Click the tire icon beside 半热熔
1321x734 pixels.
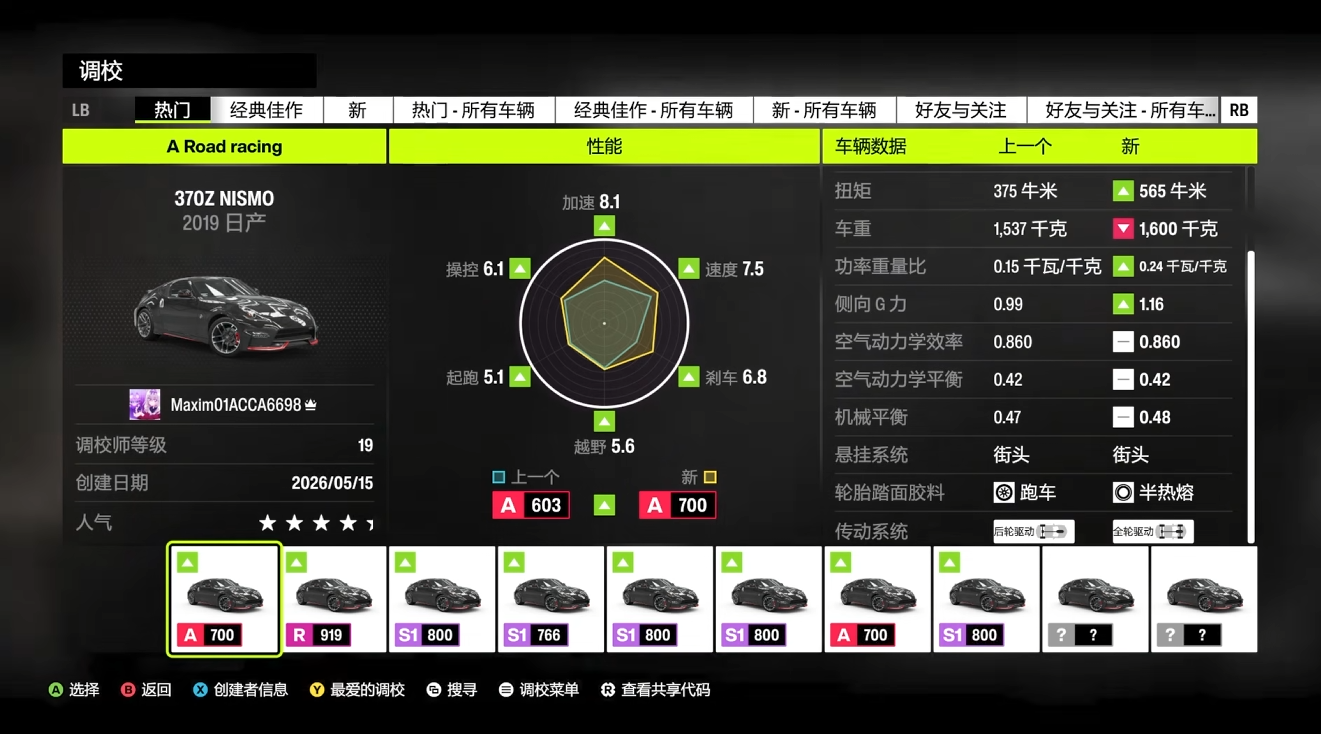pyautogui.click(x=1123, y=492)
